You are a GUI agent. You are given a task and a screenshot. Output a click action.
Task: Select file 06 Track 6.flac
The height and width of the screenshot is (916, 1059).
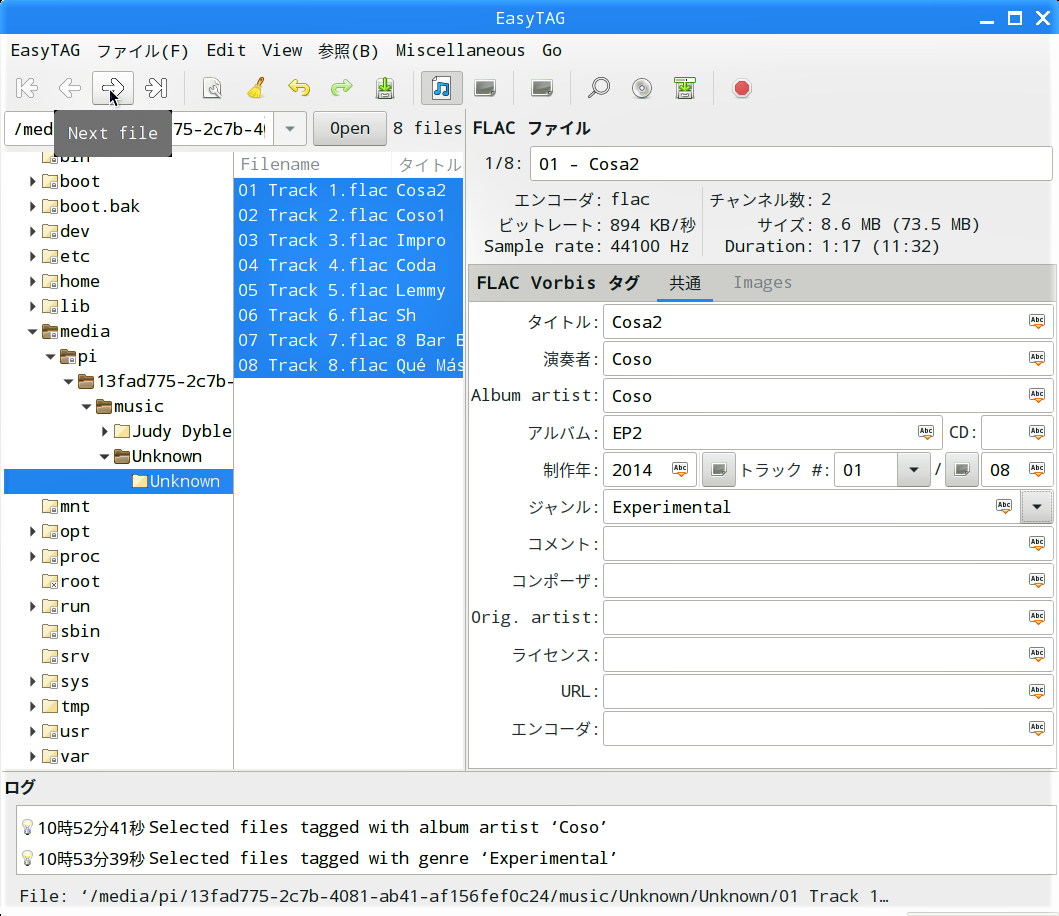click(x=348, y=315)
